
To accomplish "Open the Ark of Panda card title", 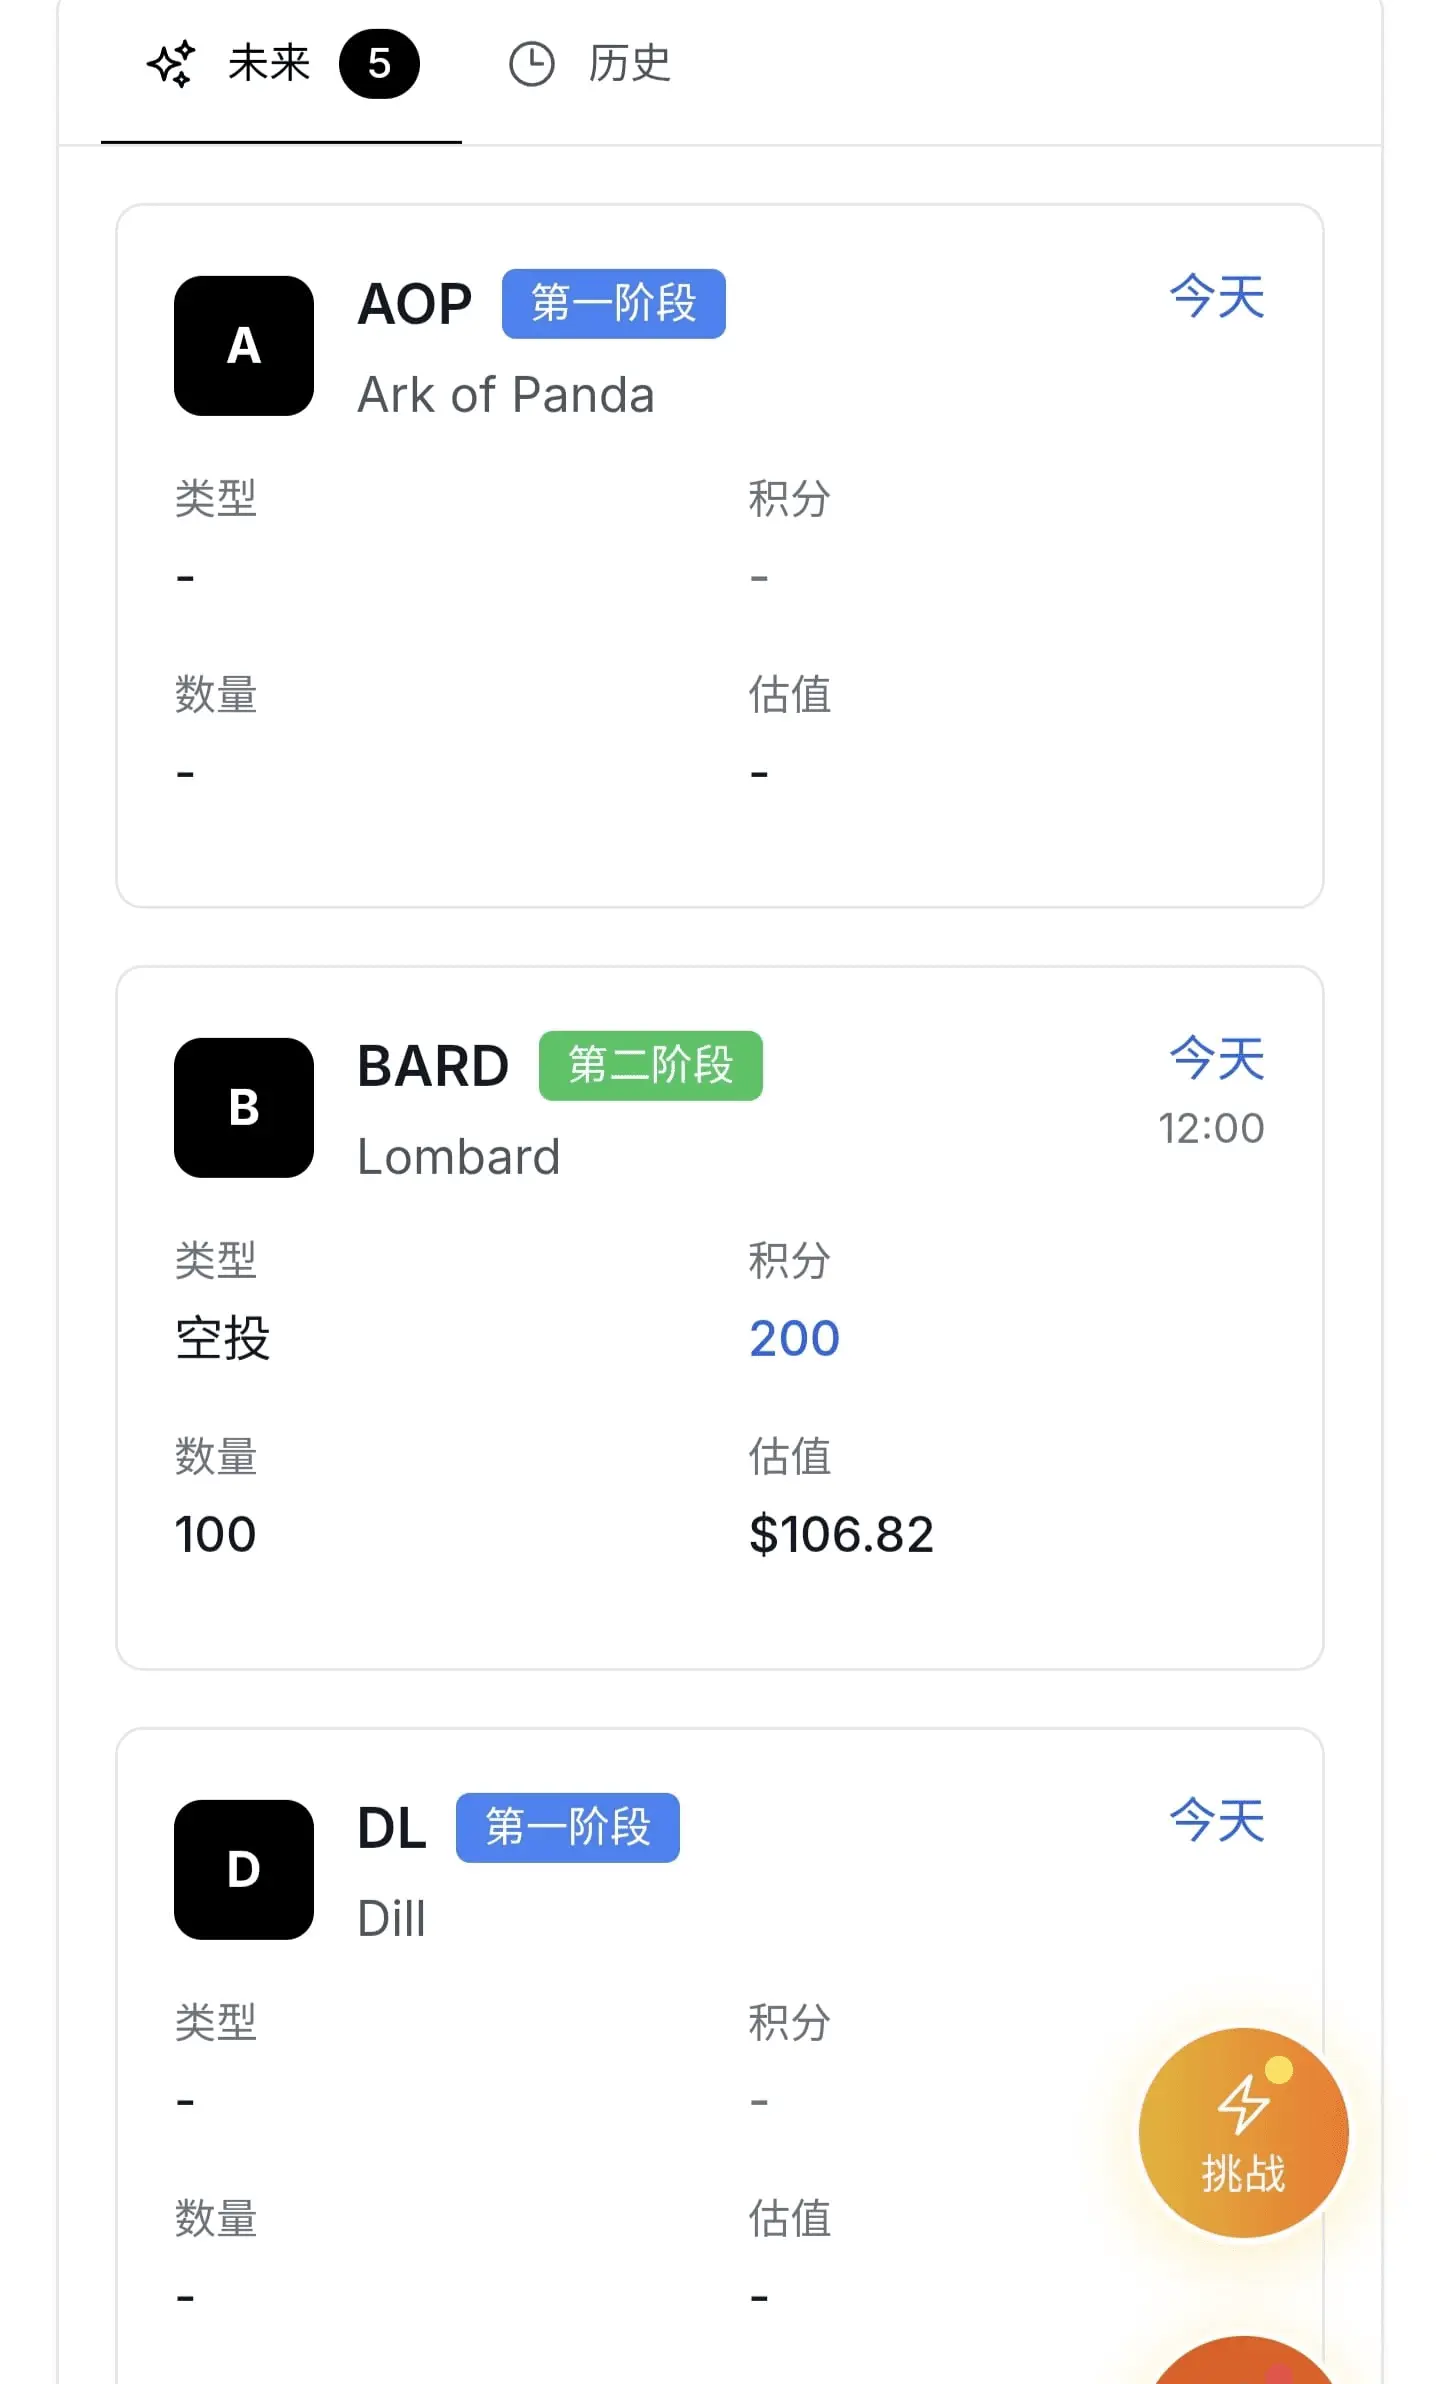I will (506, 395).
